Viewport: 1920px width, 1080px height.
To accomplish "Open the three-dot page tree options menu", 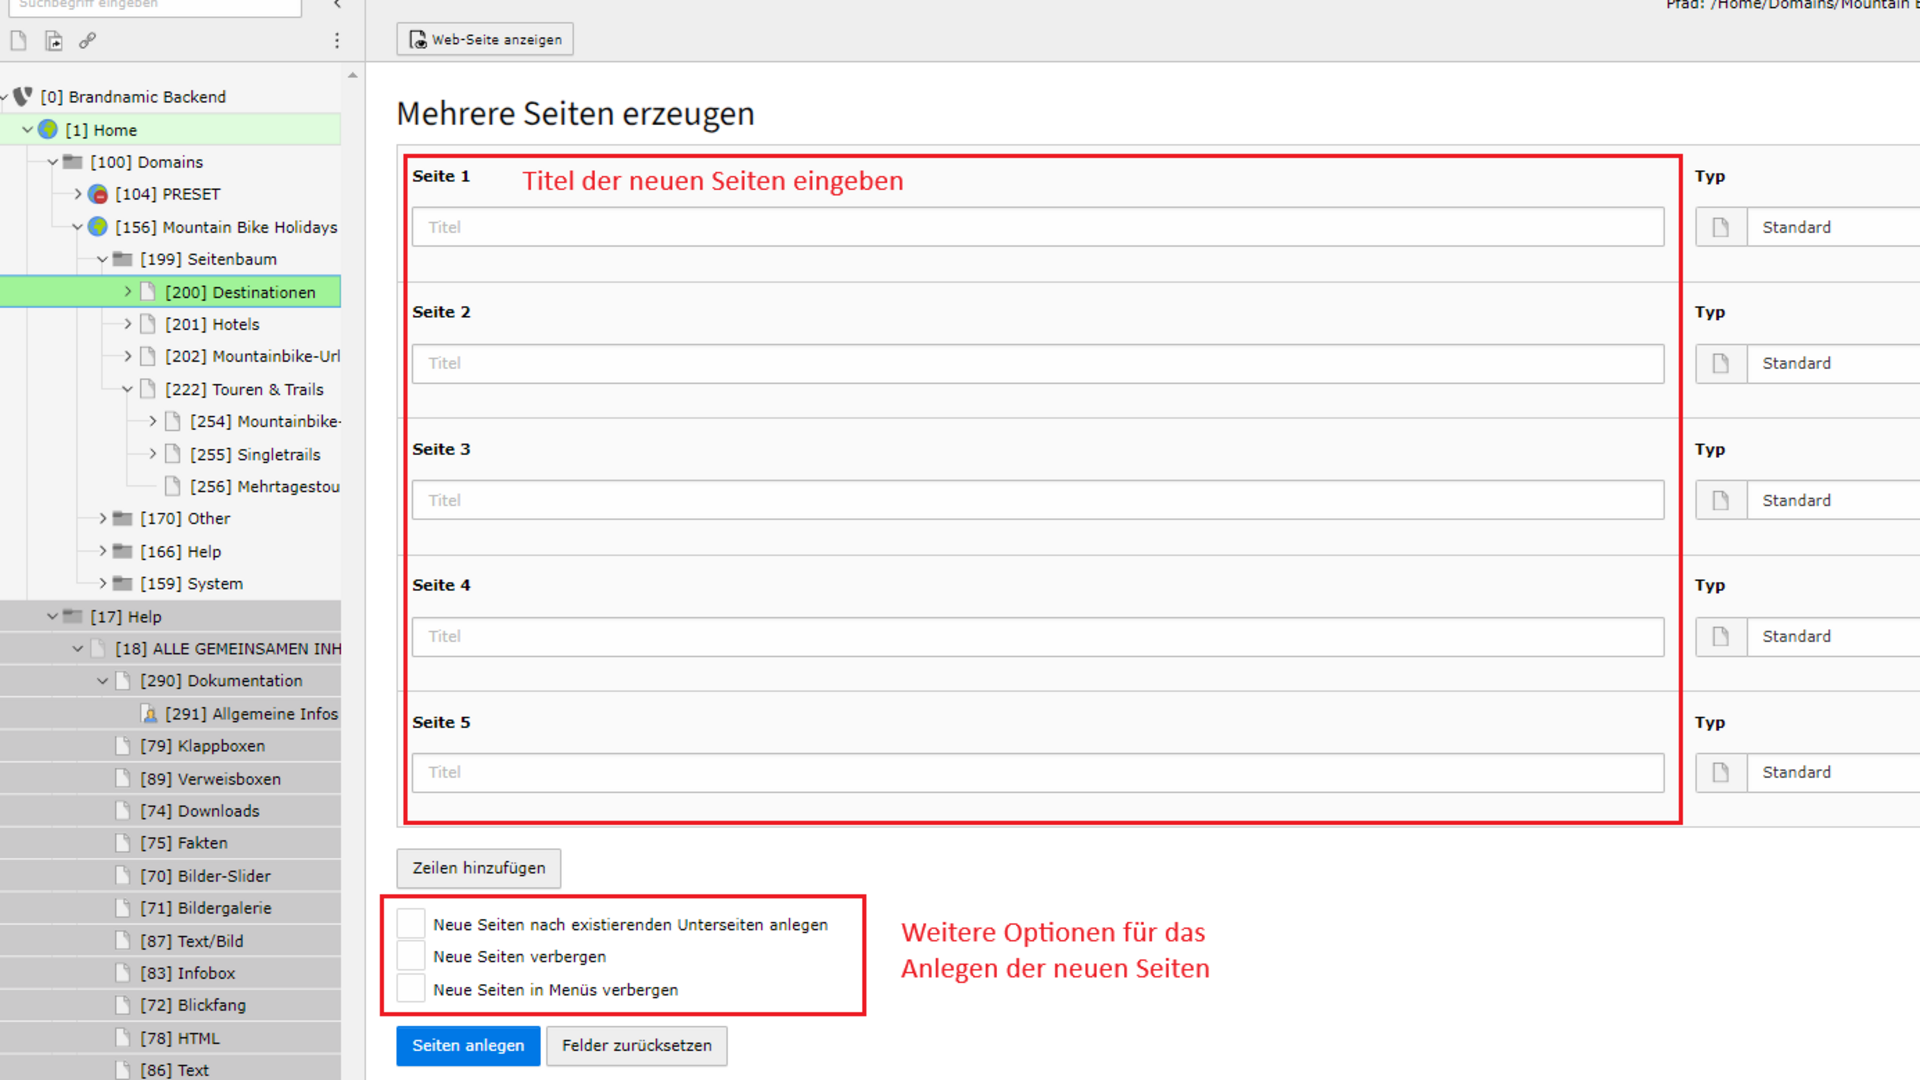I will click(x=337, y=41).
